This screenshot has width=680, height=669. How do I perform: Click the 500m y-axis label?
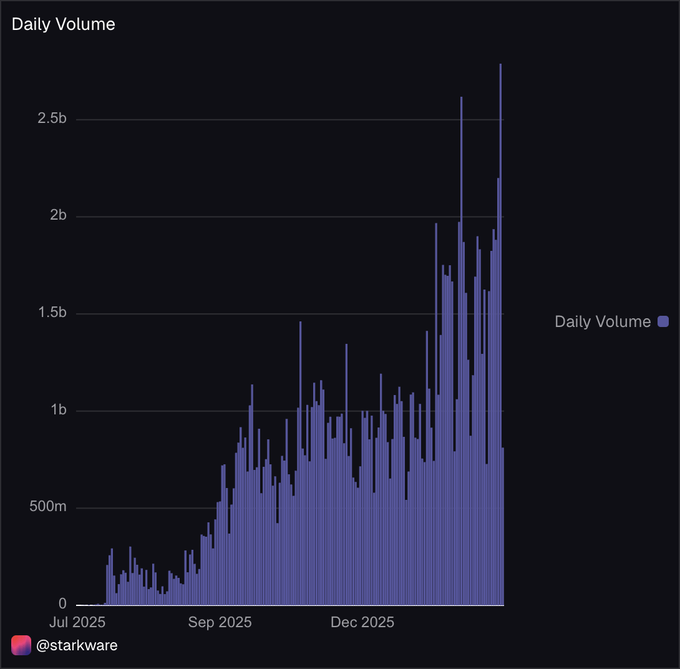[48, 506]
